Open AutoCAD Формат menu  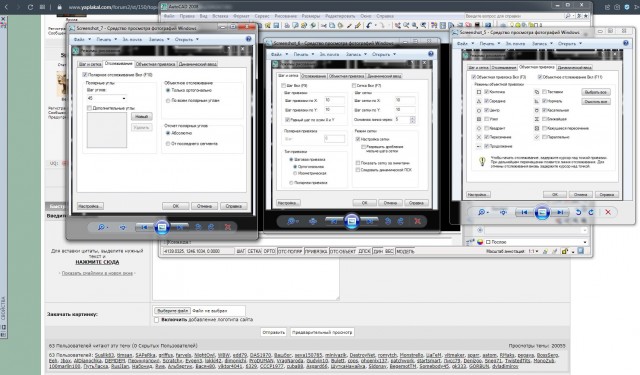tap(241, 16)
